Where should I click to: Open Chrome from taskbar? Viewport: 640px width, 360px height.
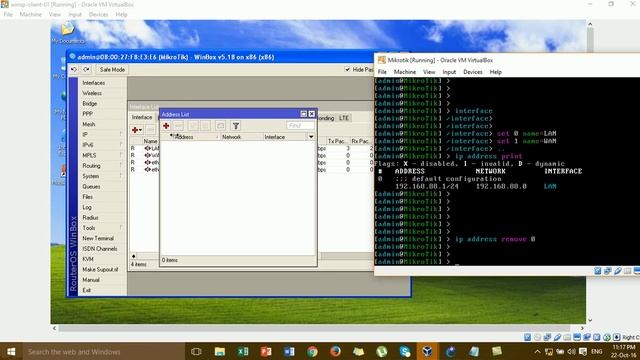coord(312,351)
